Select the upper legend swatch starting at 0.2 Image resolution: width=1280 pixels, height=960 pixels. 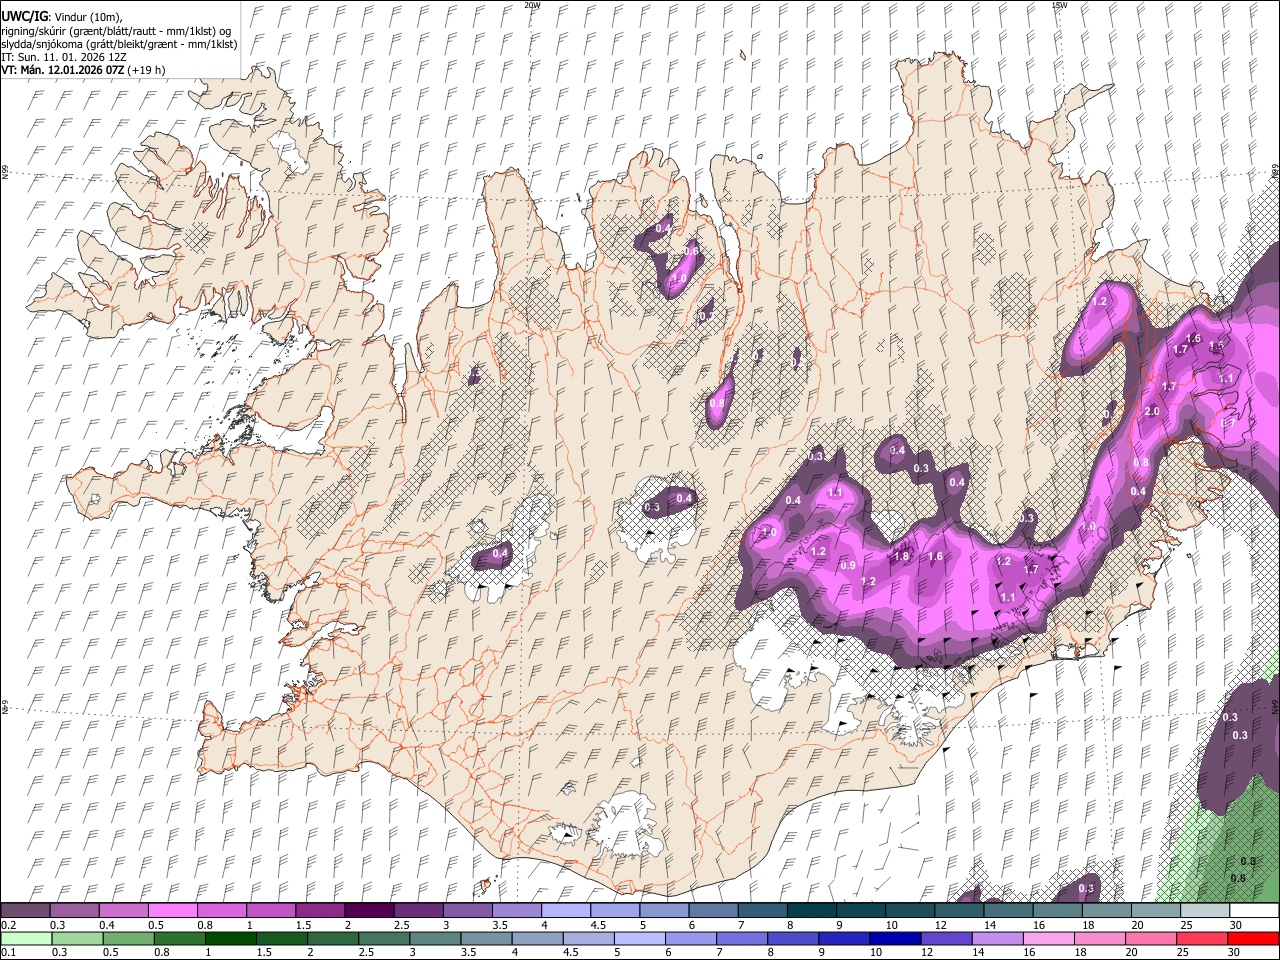click(25, 911)
